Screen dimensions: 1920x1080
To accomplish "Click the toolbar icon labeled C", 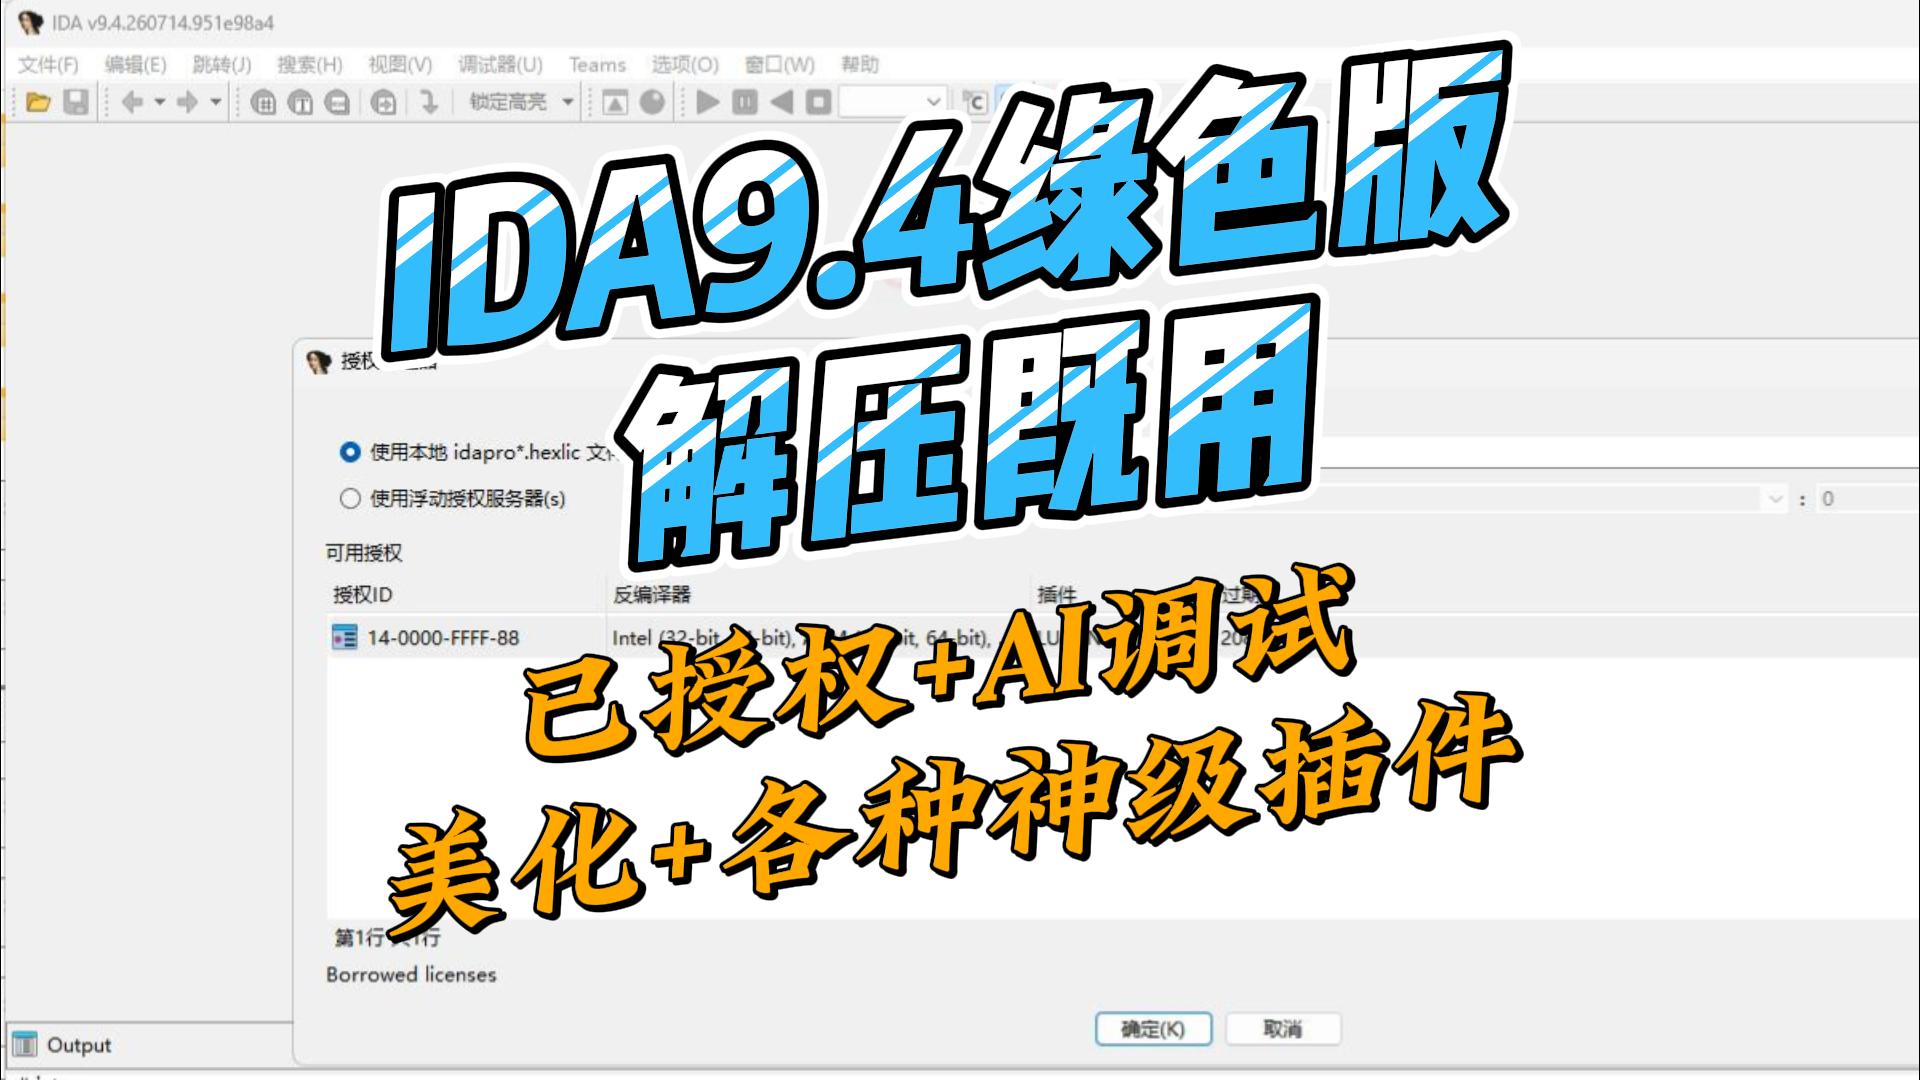I will click(974, 102).
